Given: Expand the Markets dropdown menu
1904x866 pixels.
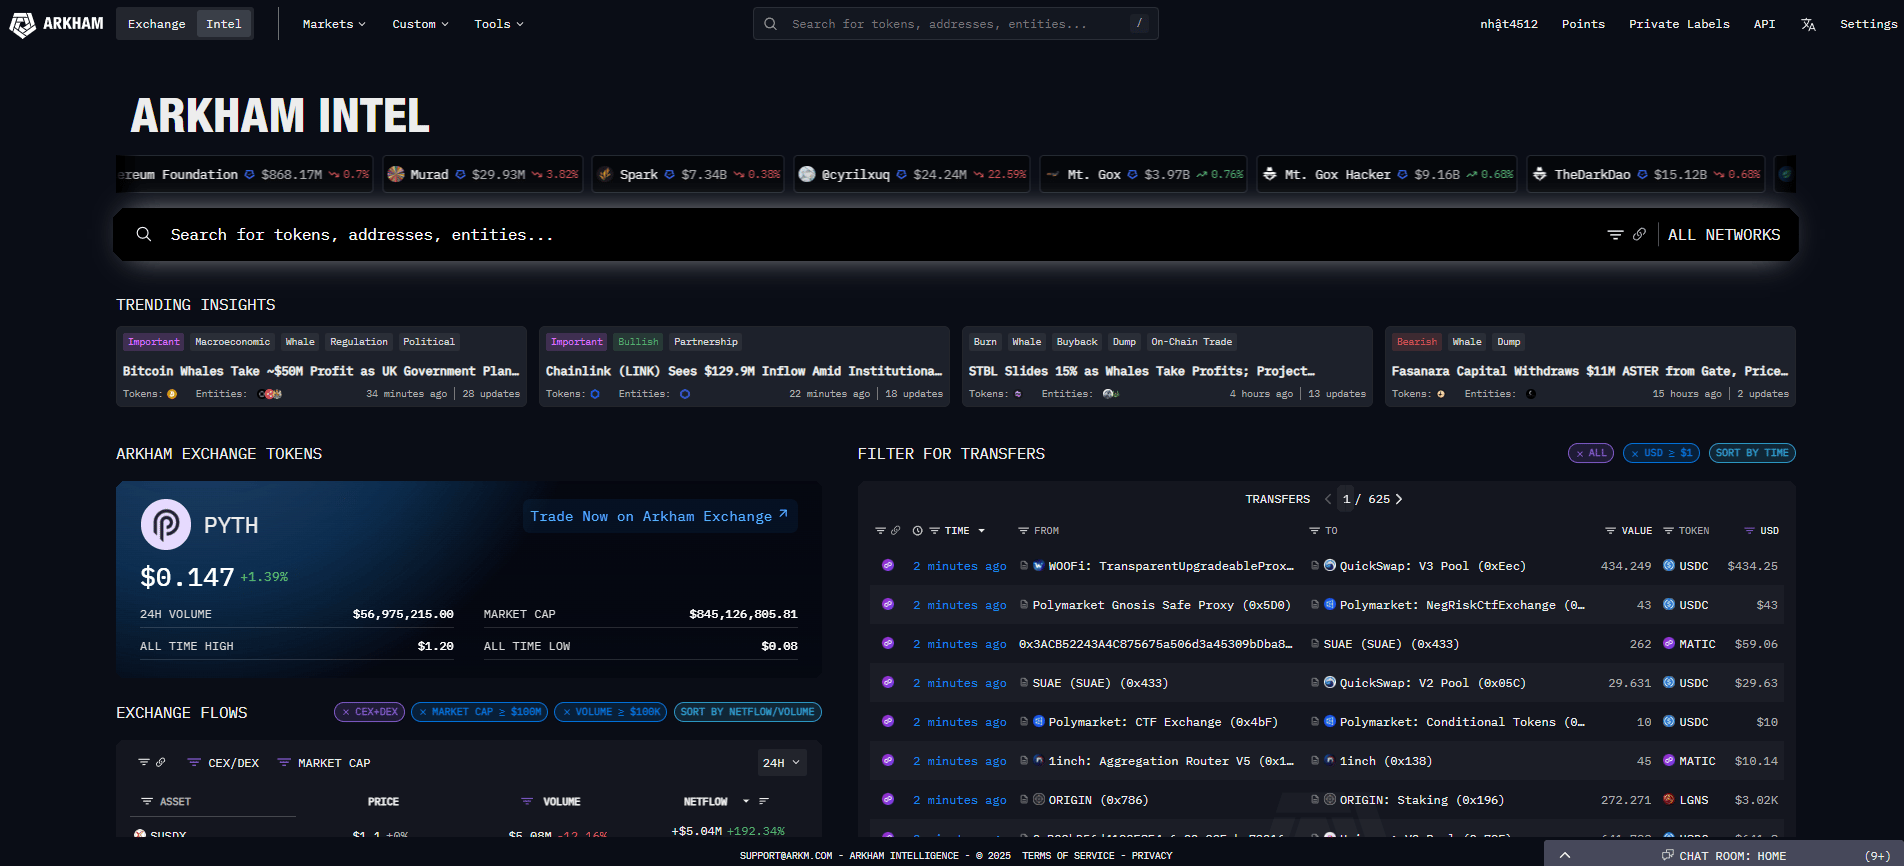Looking at the screenshot, I should click(334, 24).
